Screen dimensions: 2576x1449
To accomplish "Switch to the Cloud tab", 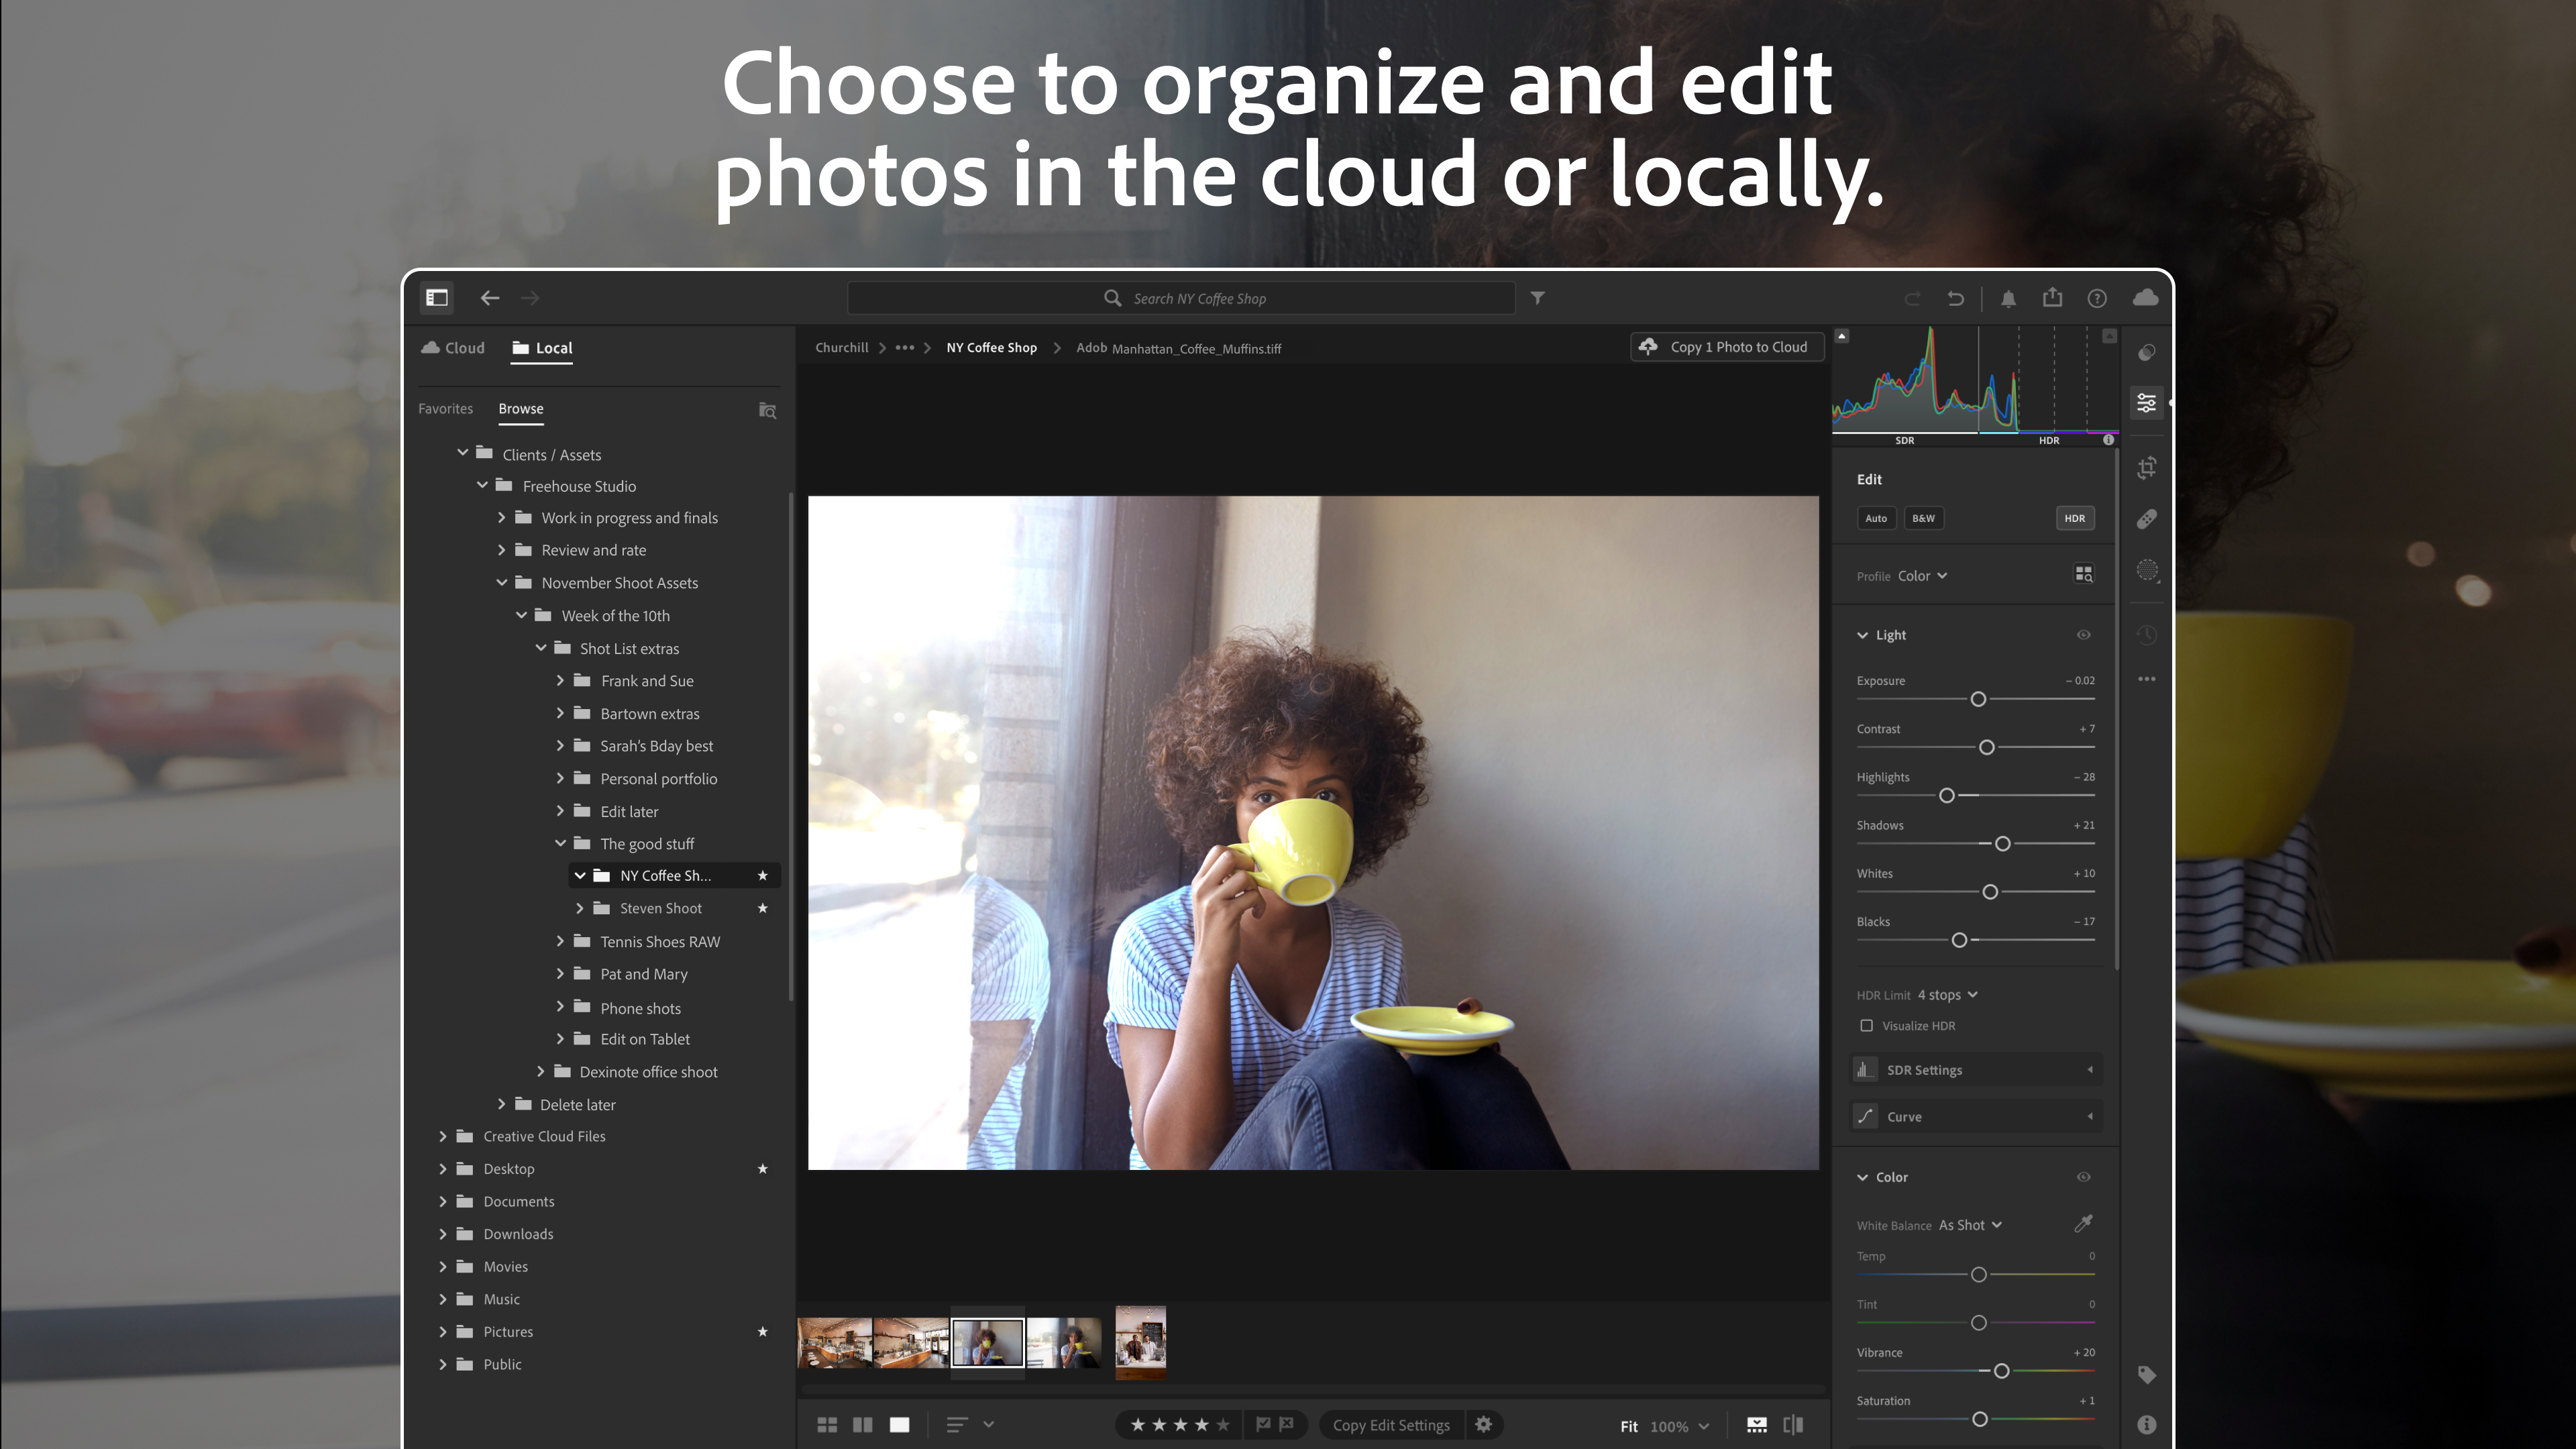I will [452, 347].
